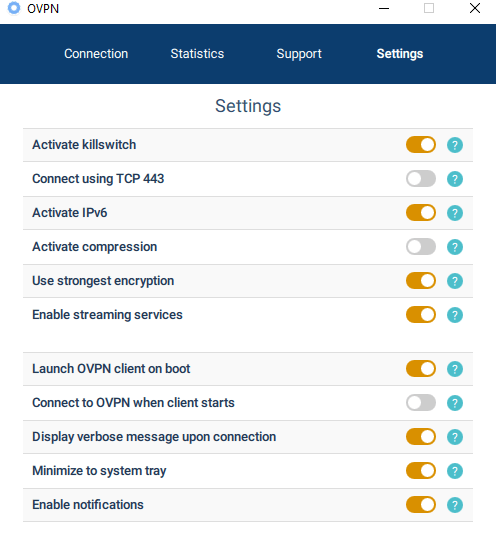Open the Statistics tab
This screenshot has width=496, height=540.
coord(197,54)
